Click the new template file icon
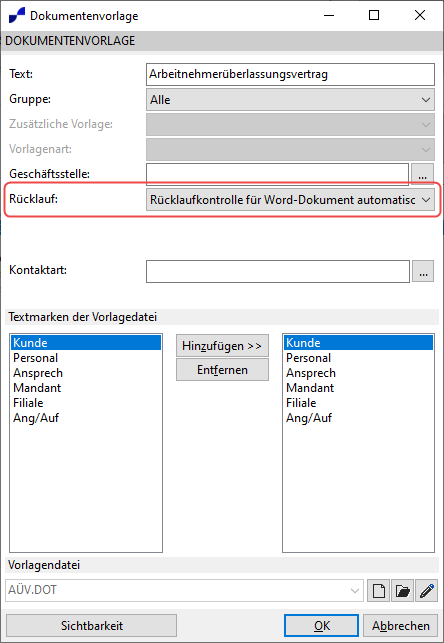The image size is (444, 643). coord(378,591)
